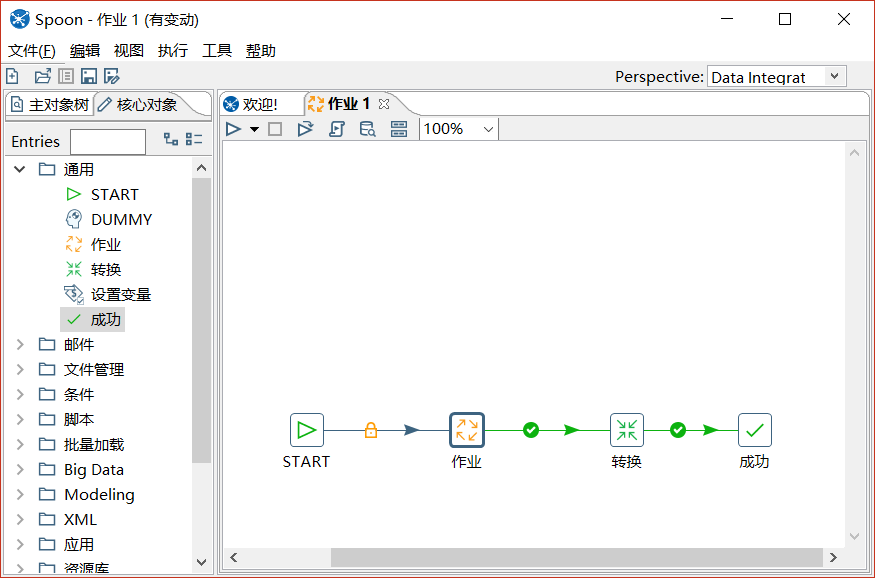875x578 pixels.
Task: Open the 工具 menu
Action: pos(217,51)
